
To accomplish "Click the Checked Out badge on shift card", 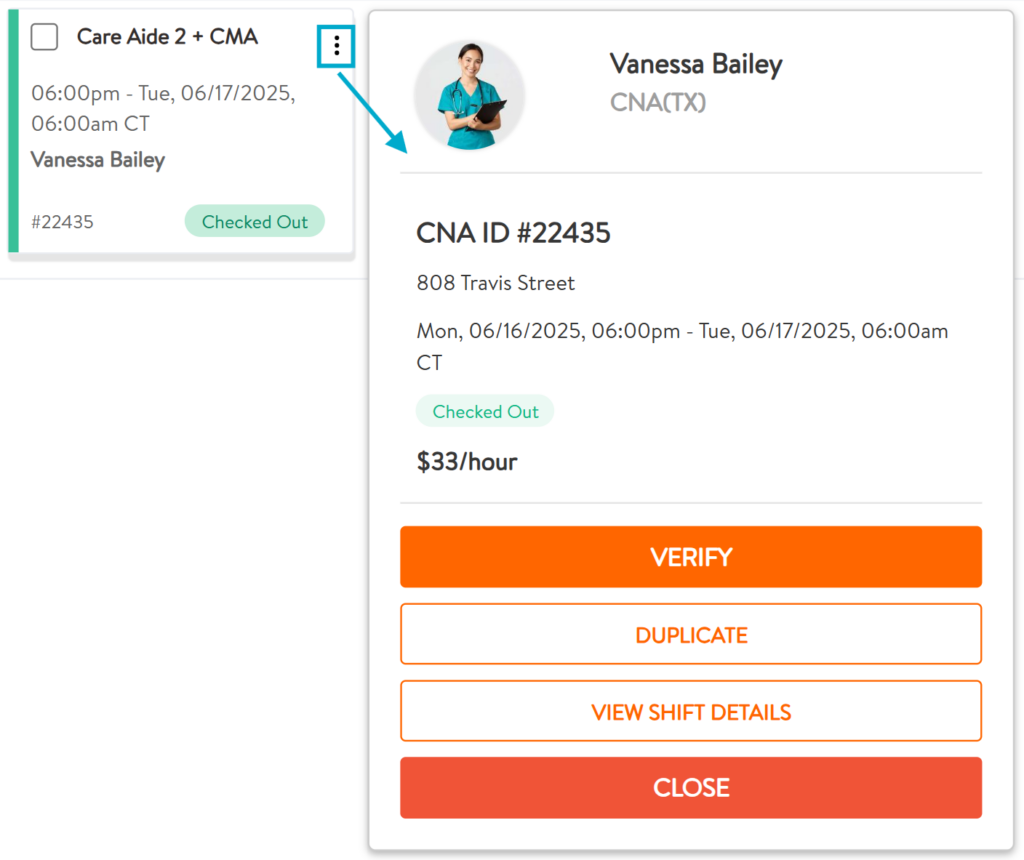I will [x=255, y=221].
